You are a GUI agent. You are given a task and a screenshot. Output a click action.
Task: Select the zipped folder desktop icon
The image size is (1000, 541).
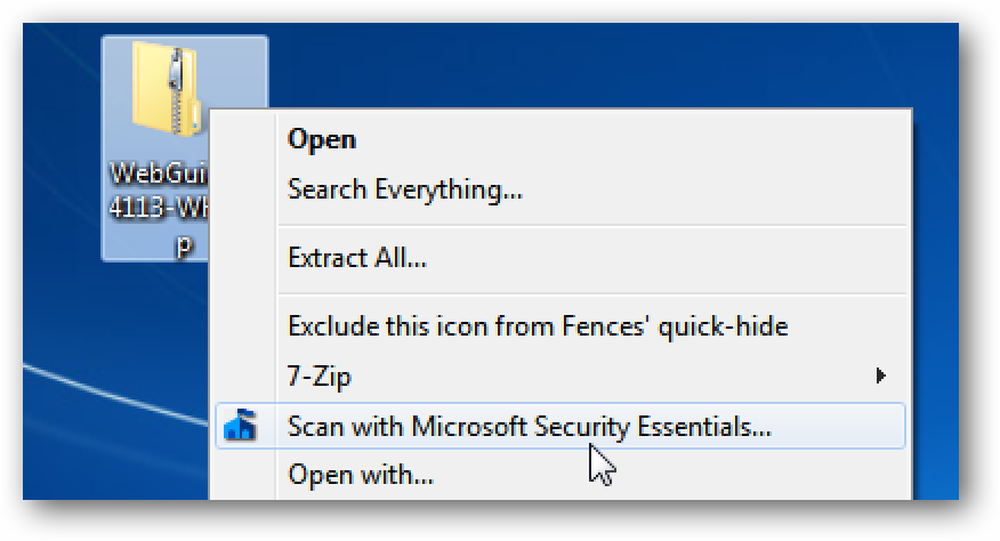point(167,87)
